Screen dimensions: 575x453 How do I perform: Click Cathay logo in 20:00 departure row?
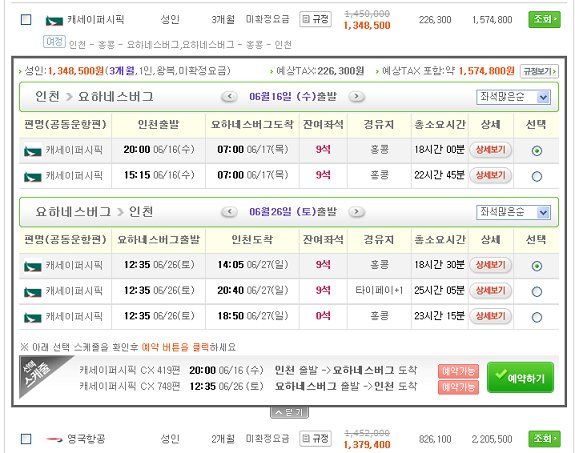coord(33,151)
